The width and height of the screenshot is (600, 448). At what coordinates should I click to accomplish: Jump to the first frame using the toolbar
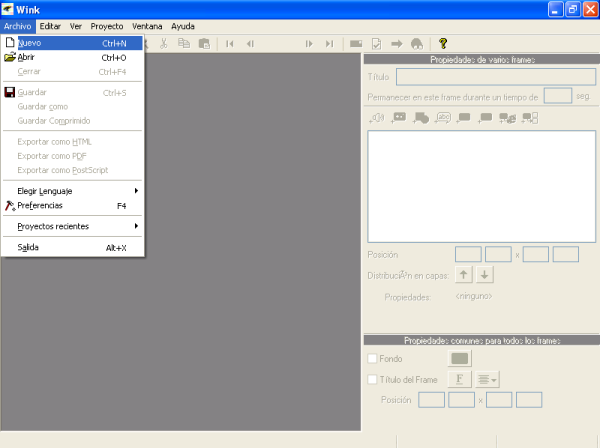point(230,43)
